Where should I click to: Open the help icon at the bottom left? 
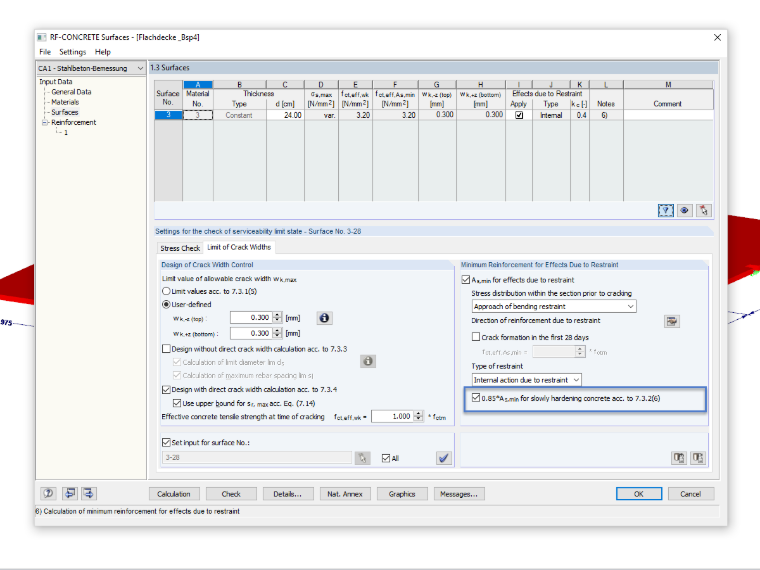[x=48, y=493]
